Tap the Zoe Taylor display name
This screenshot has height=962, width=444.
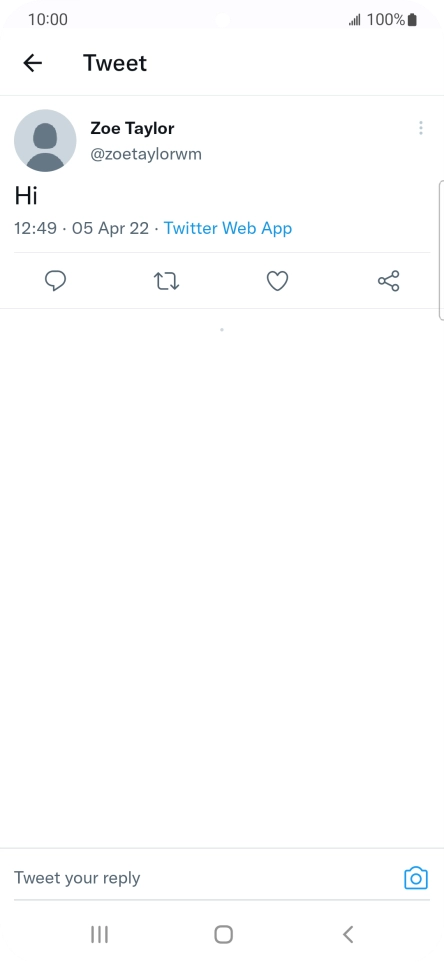(x=132, y=128)
